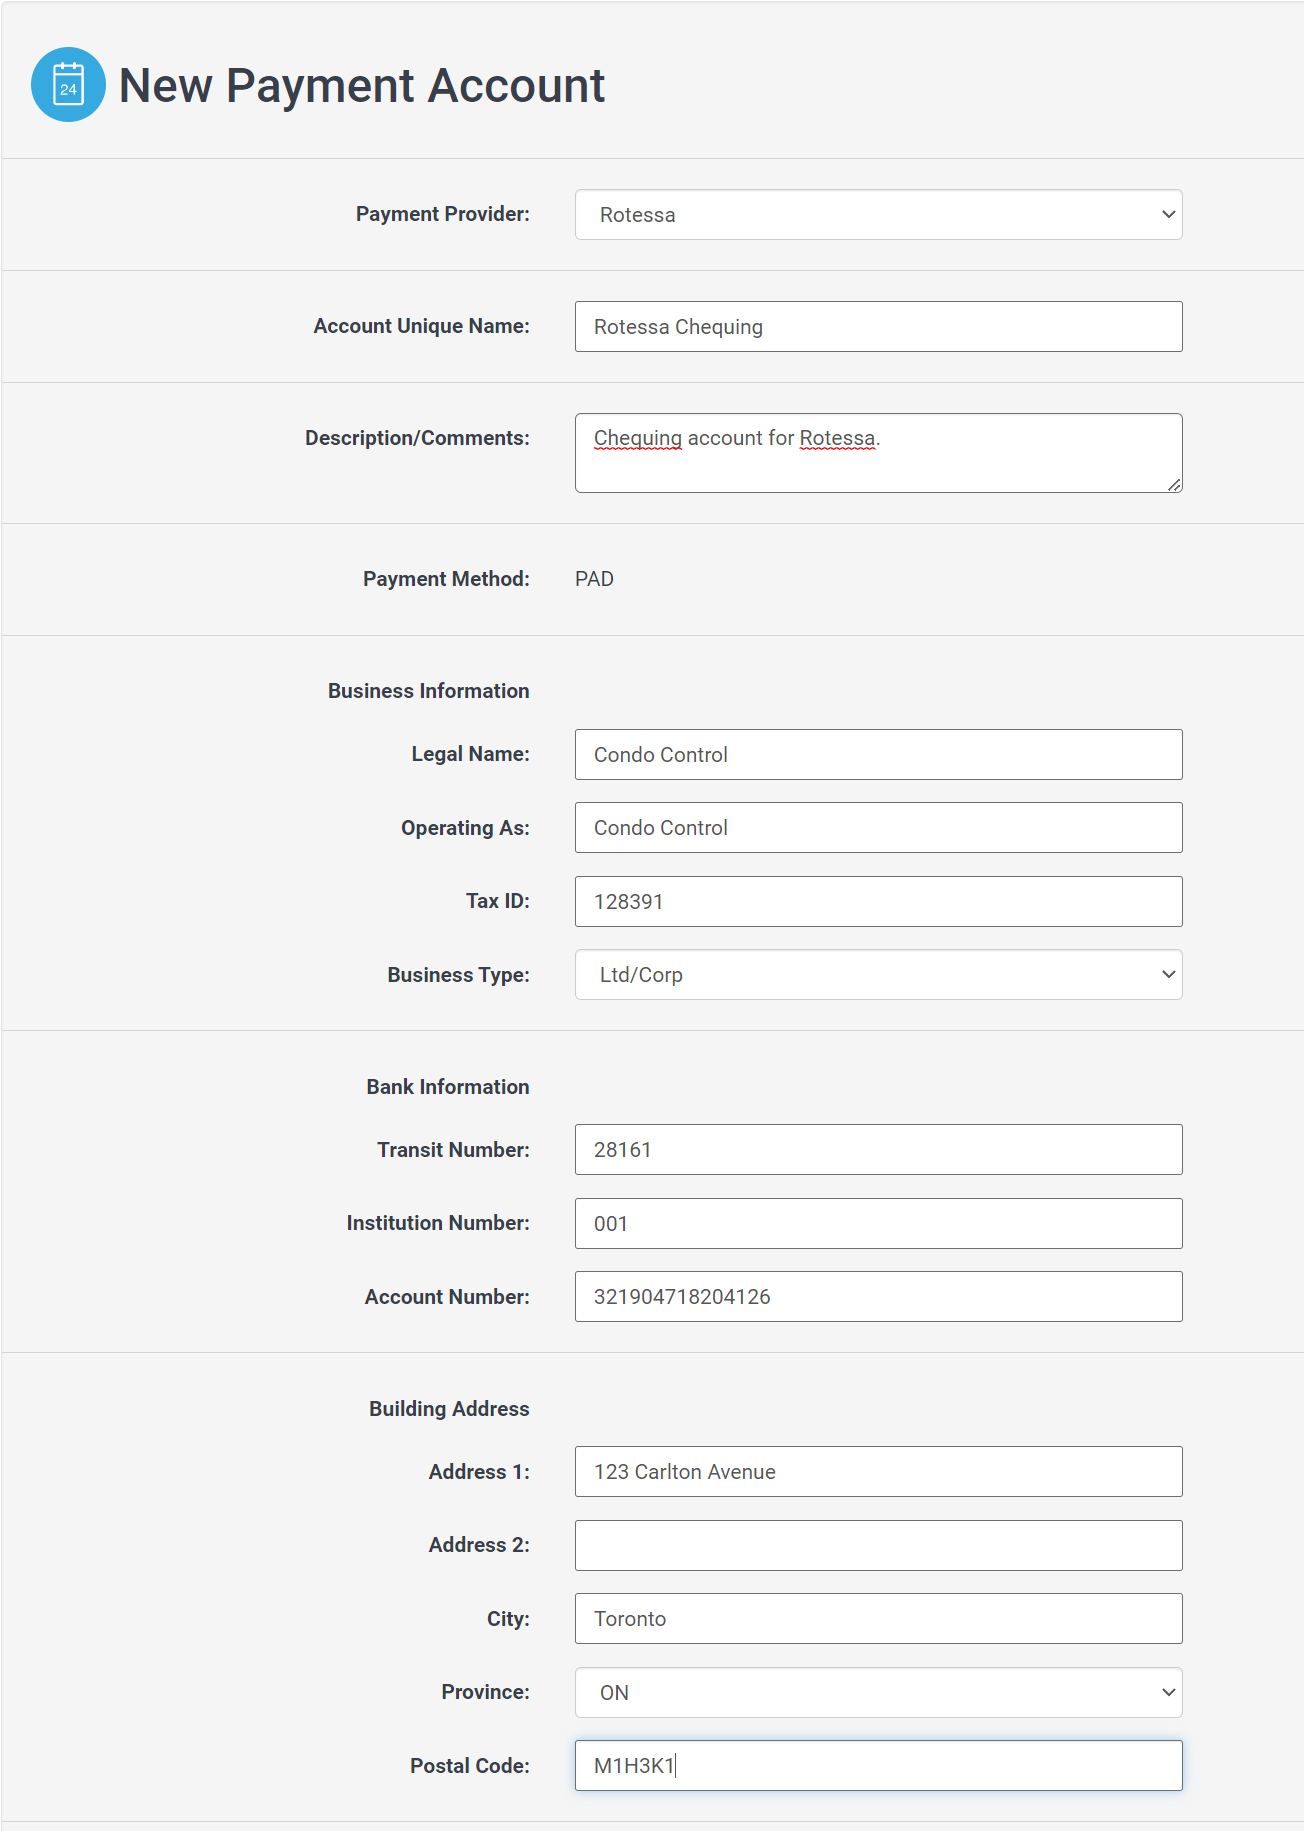Click the Province dropdown chevron arrow
This screenshot has width=1304, height=1831.
1168,1692
